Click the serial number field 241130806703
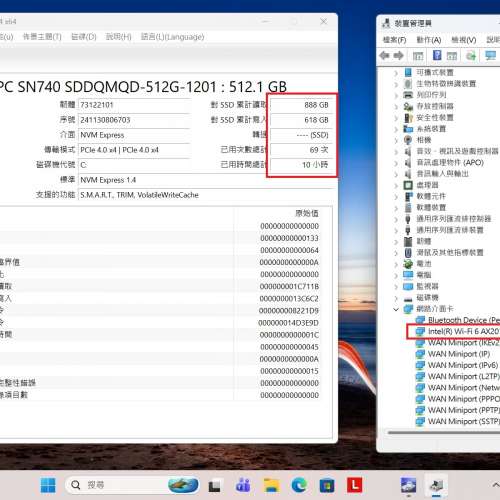This screenshot has height=500, width=500. pyautogui.click(x=134, y=120)
